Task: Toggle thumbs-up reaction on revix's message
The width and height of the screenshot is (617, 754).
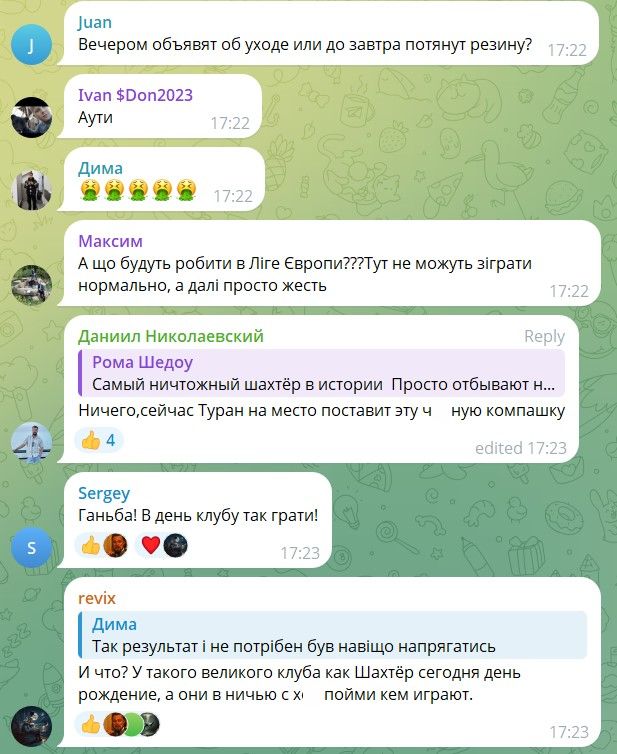Action: [x=118, y=724]
